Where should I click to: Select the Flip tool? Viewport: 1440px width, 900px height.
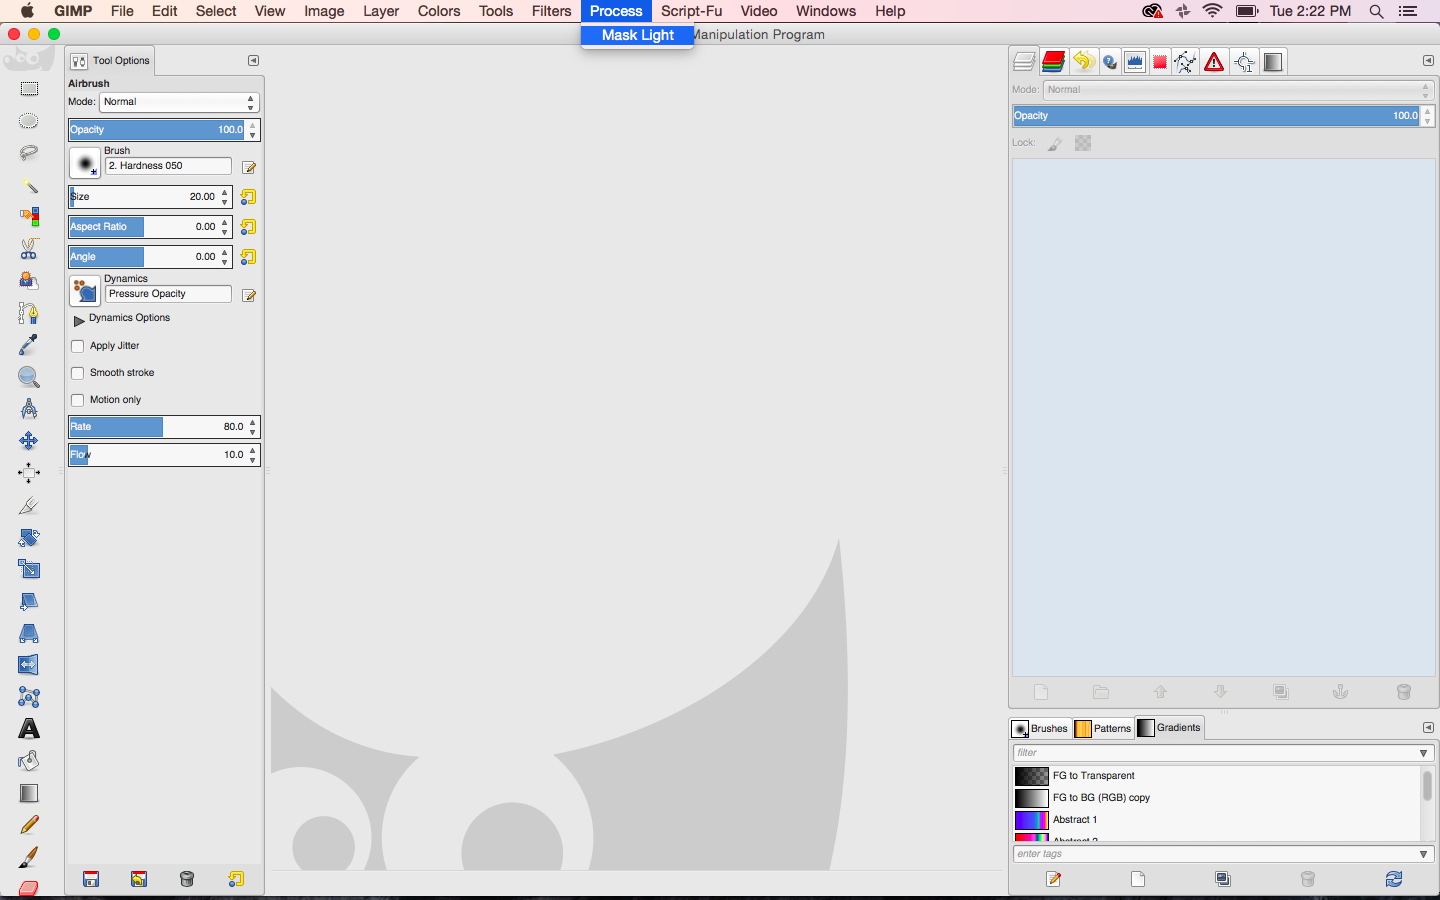(x=29, y=665)
